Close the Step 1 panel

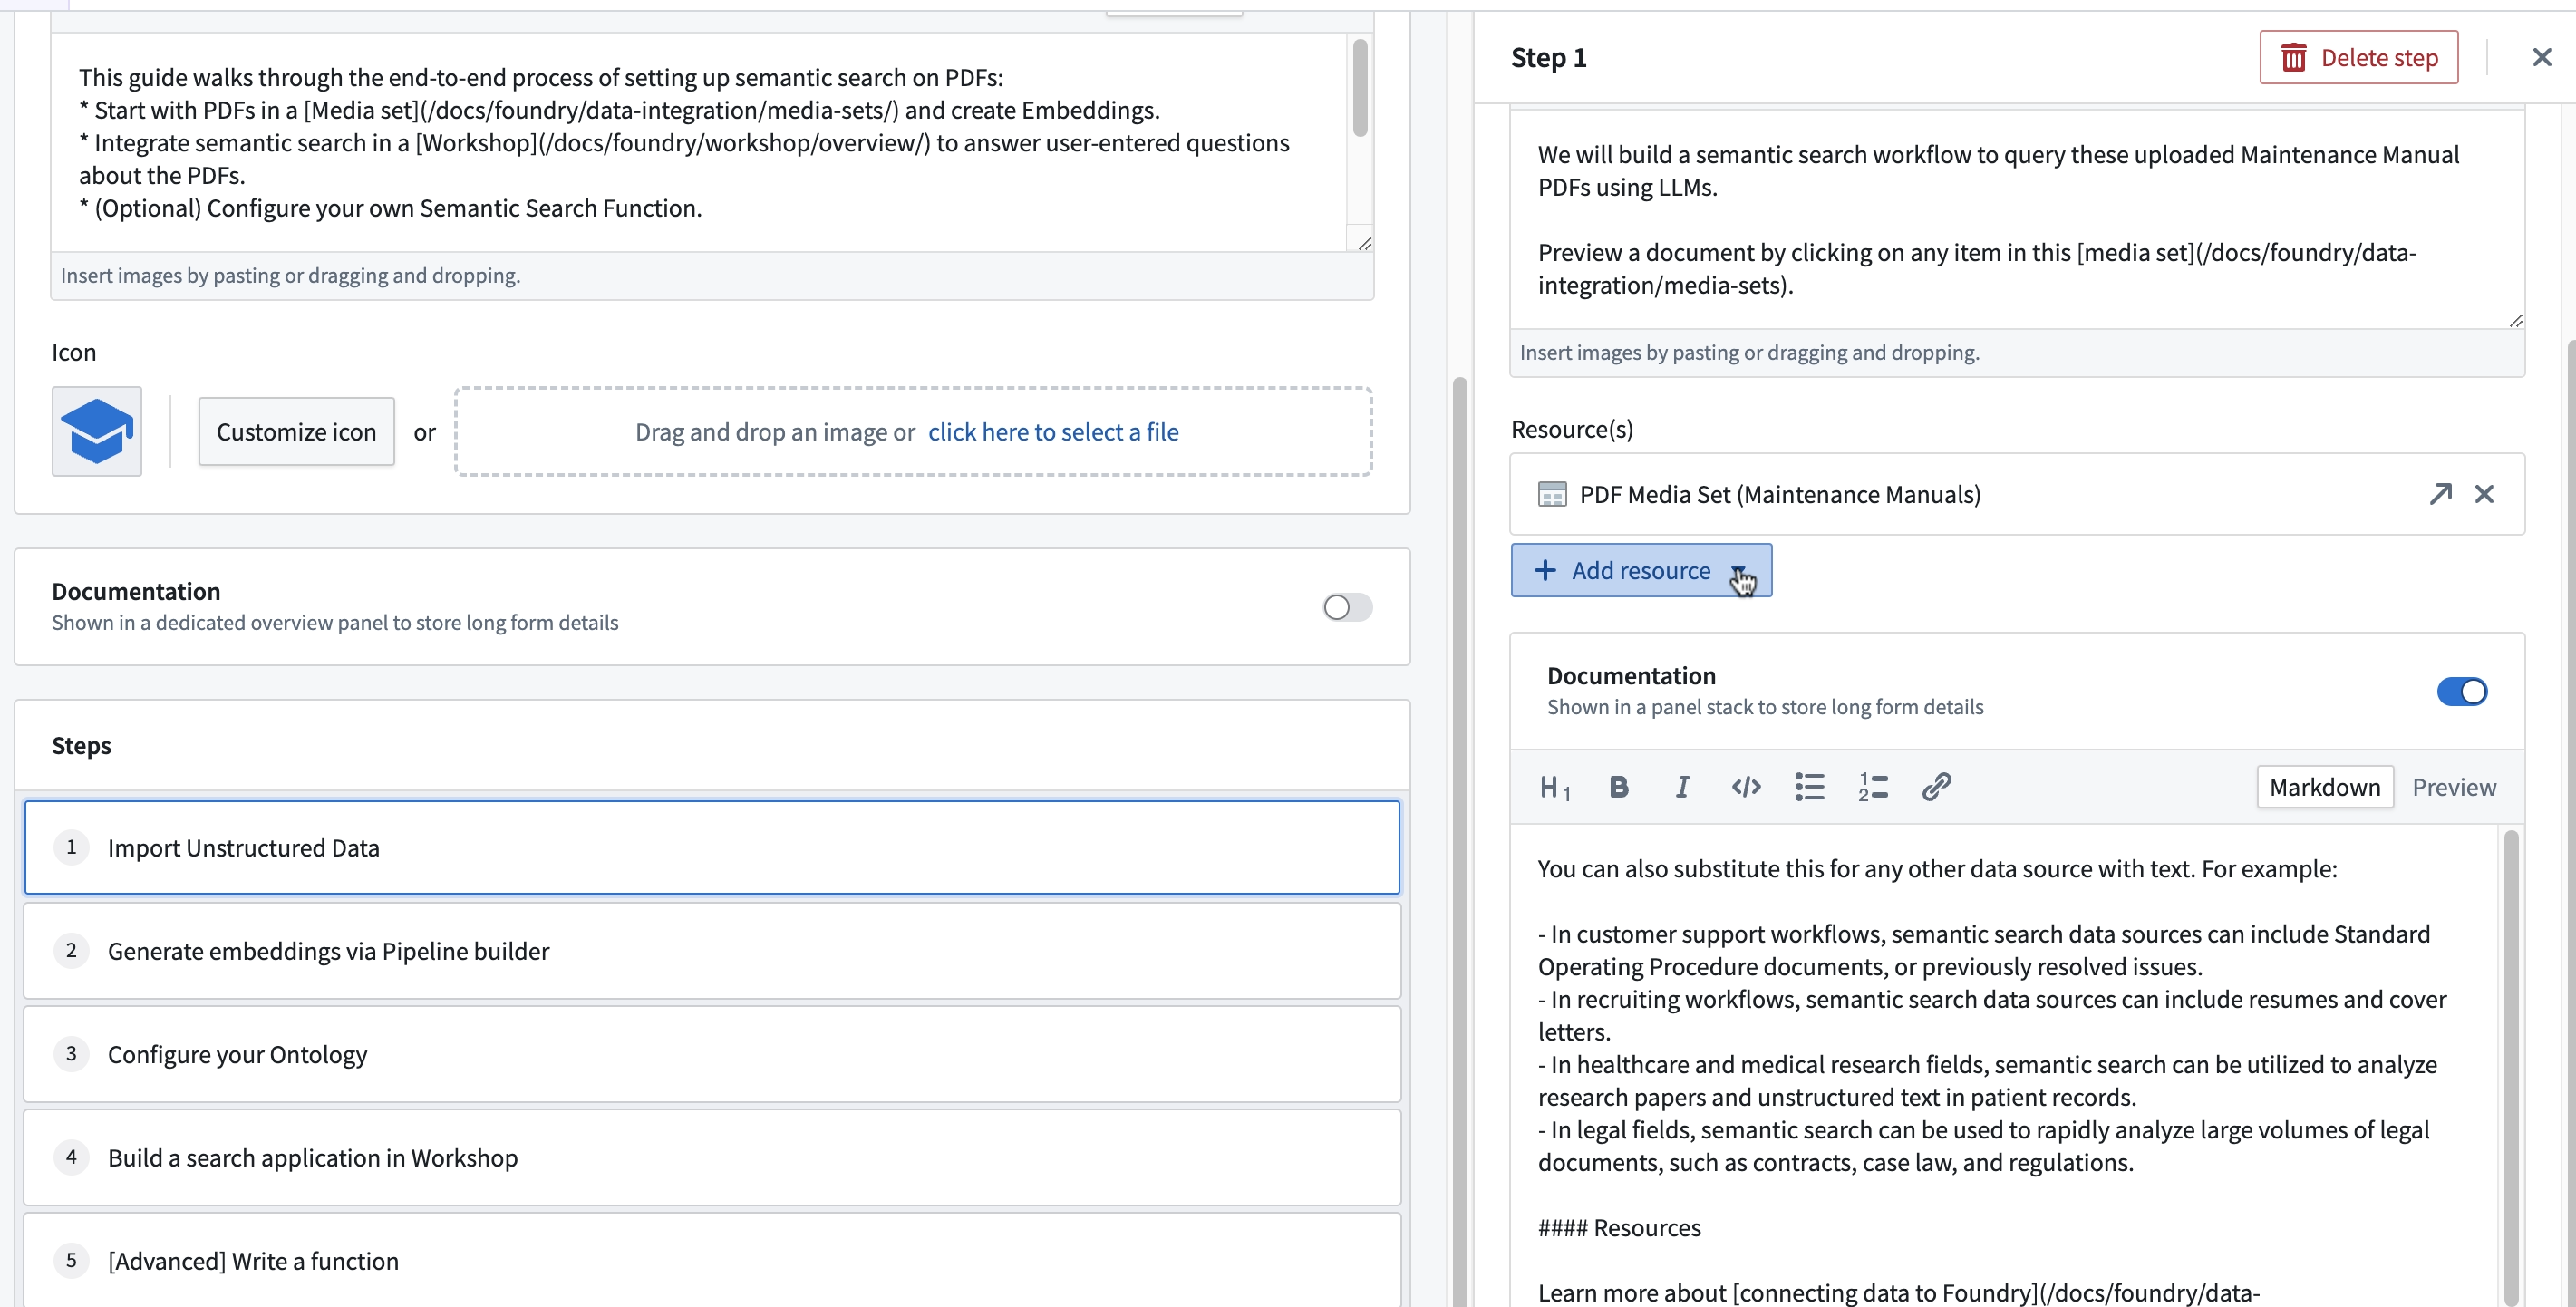tap(2542, 57)
